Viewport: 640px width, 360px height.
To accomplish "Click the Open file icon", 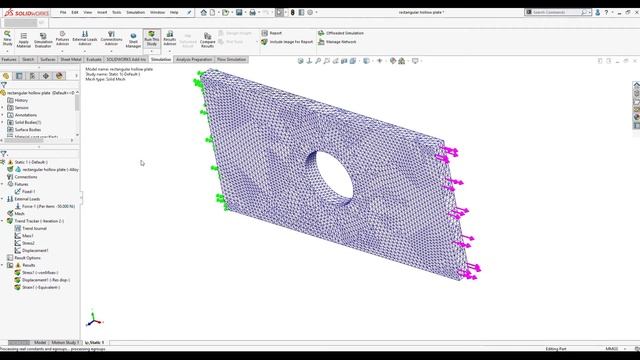I will (x=225, y=13).
